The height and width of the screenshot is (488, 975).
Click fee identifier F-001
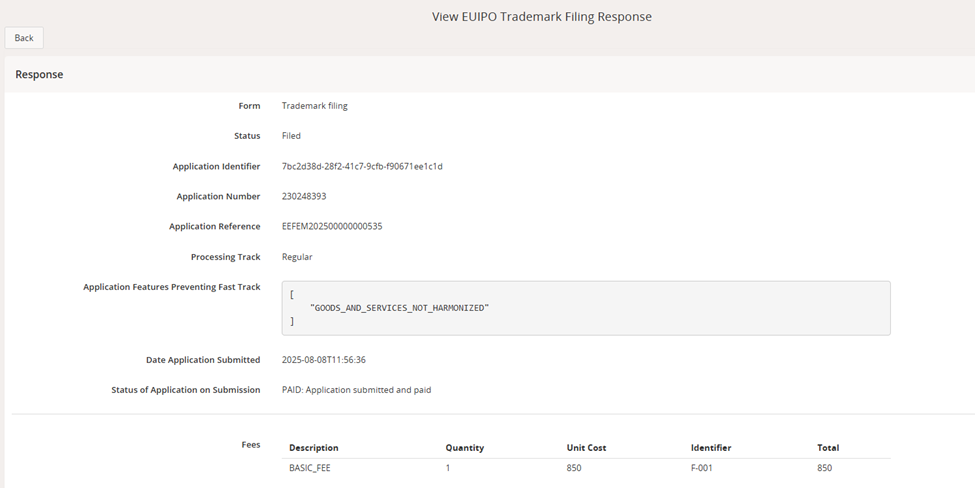[x=701, y=468]
